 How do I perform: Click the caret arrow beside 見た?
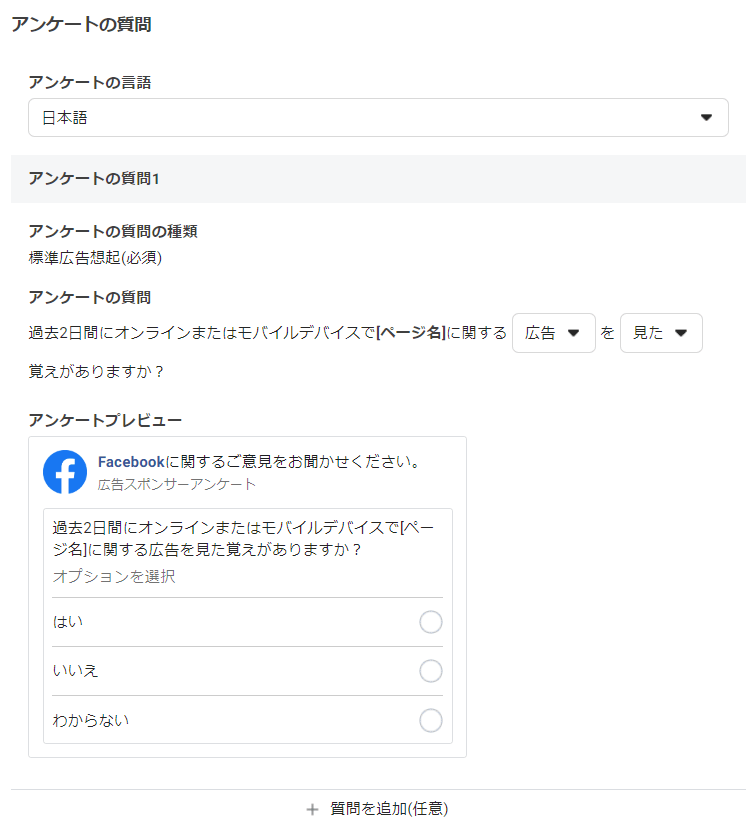[x=681, y=333]
